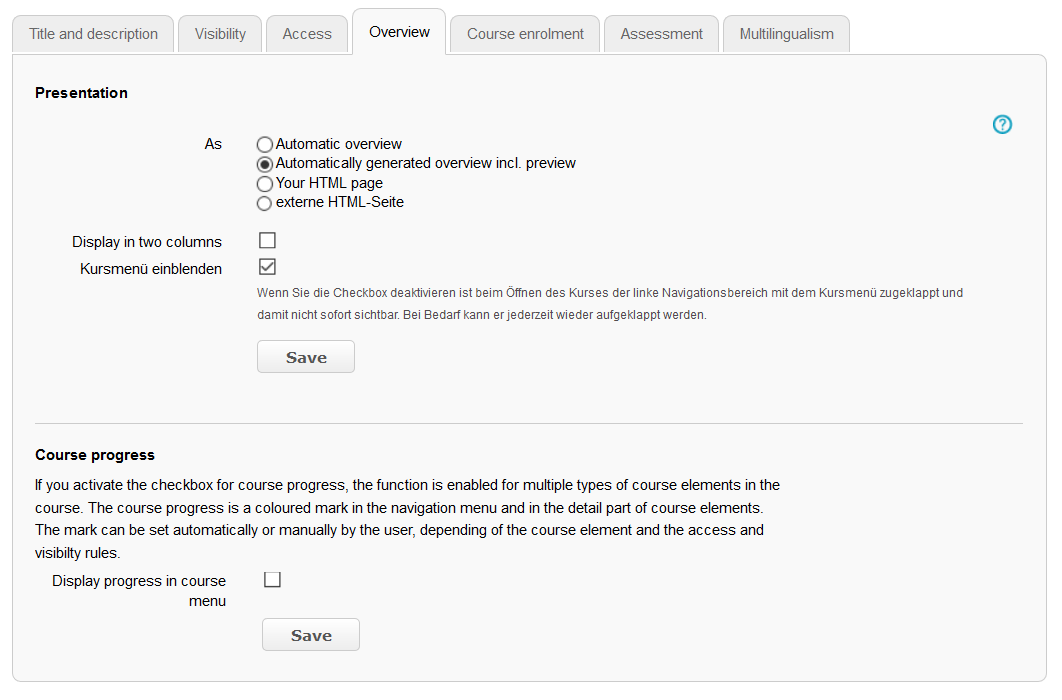
Task: Click the Presentation section heading
Action: pyautogui.click(x=81, y=92)
